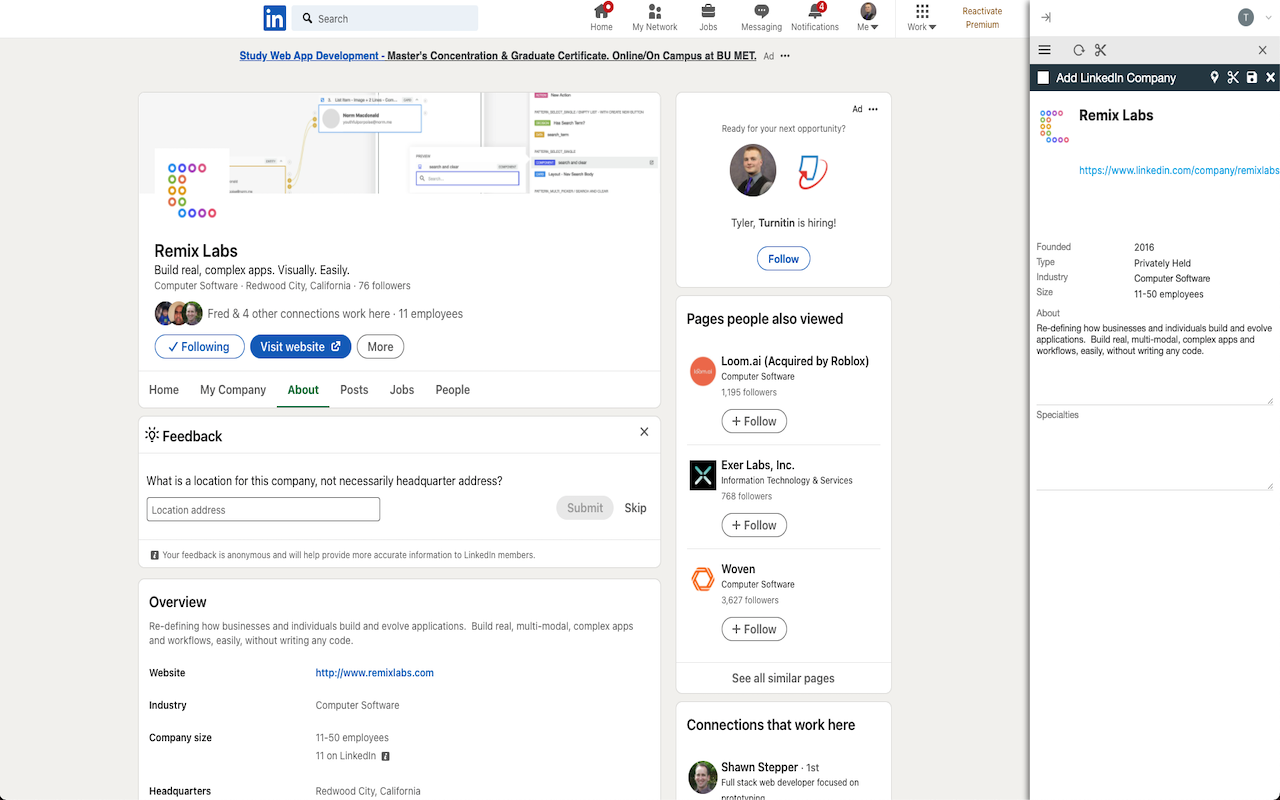Viewport: 1280px width, 800px height.
Task: Click the refresh icon in panel toolbar
Action: tap(1079, 50)
